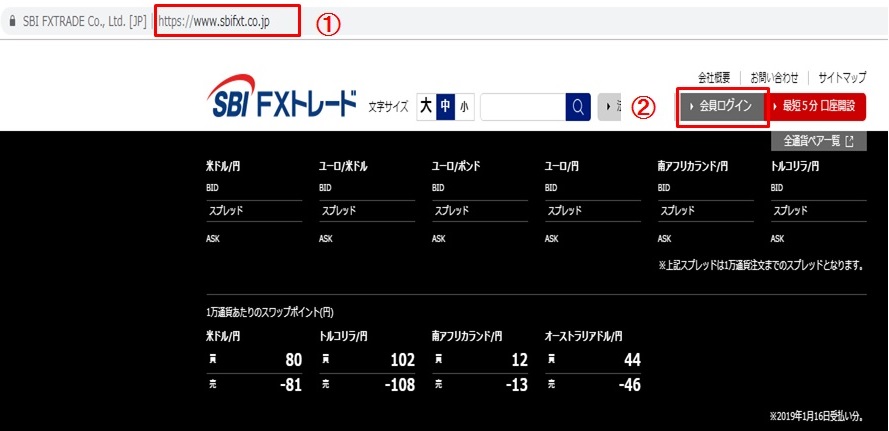The height and width of the screenshot is (431, 889).
Task: Click the padlock security icon in address bar
Action: [x=12, y=22]
